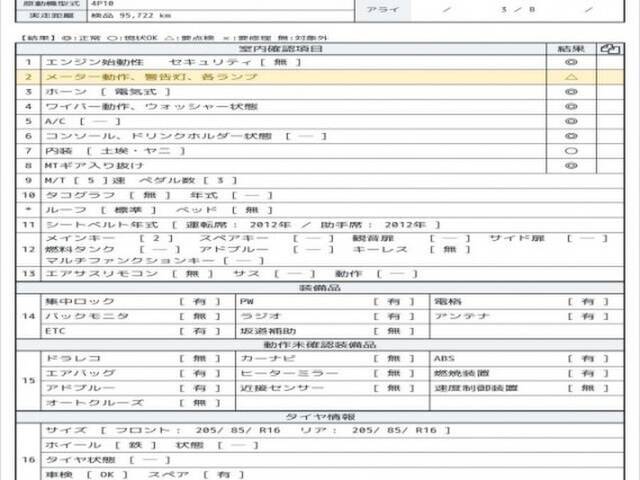The height and width of the screenshot is (480, 640).
Task: Click the バックモニタ equipment label
Action: coord(87,316)
